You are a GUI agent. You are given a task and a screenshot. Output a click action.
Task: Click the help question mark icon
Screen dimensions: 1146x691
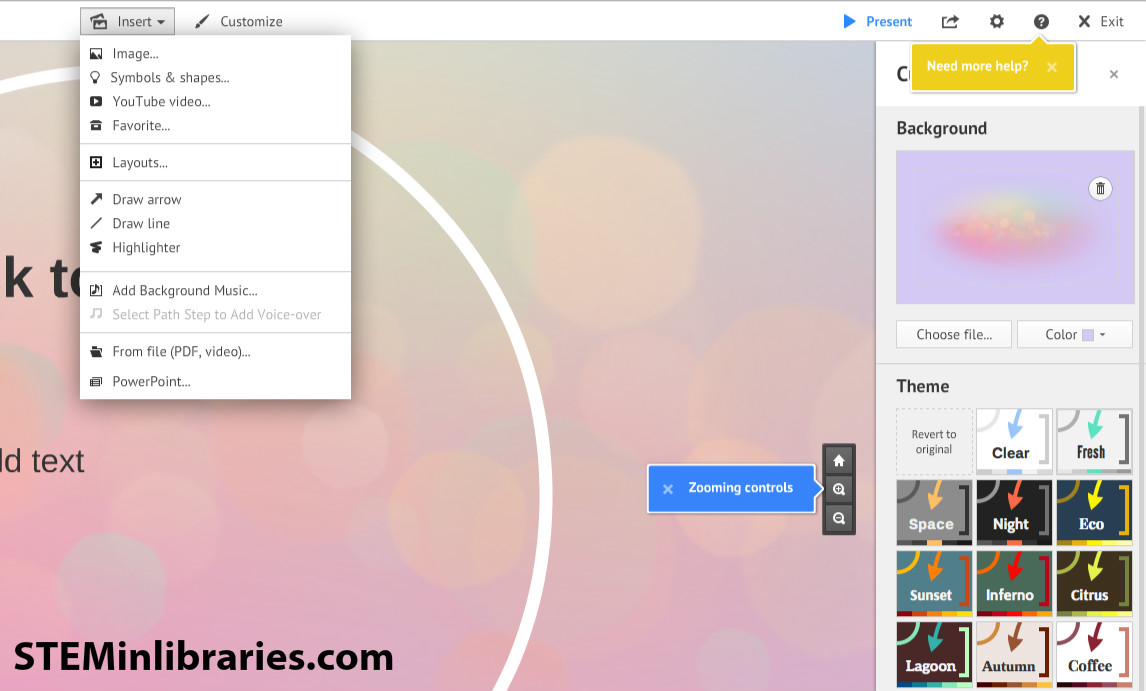coord(1041,21)
